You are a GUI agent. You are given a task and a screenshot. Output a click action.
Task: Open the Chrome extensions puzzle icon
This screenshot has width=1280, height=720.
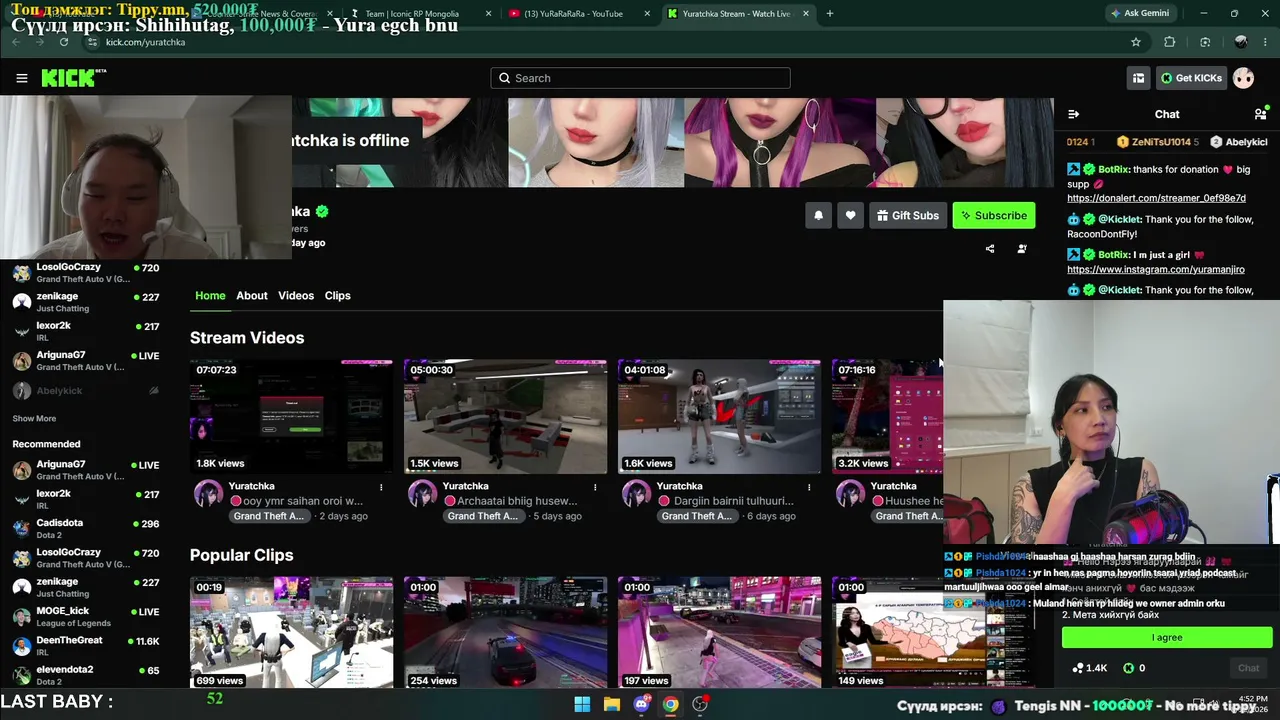[x=1170, y=42]
